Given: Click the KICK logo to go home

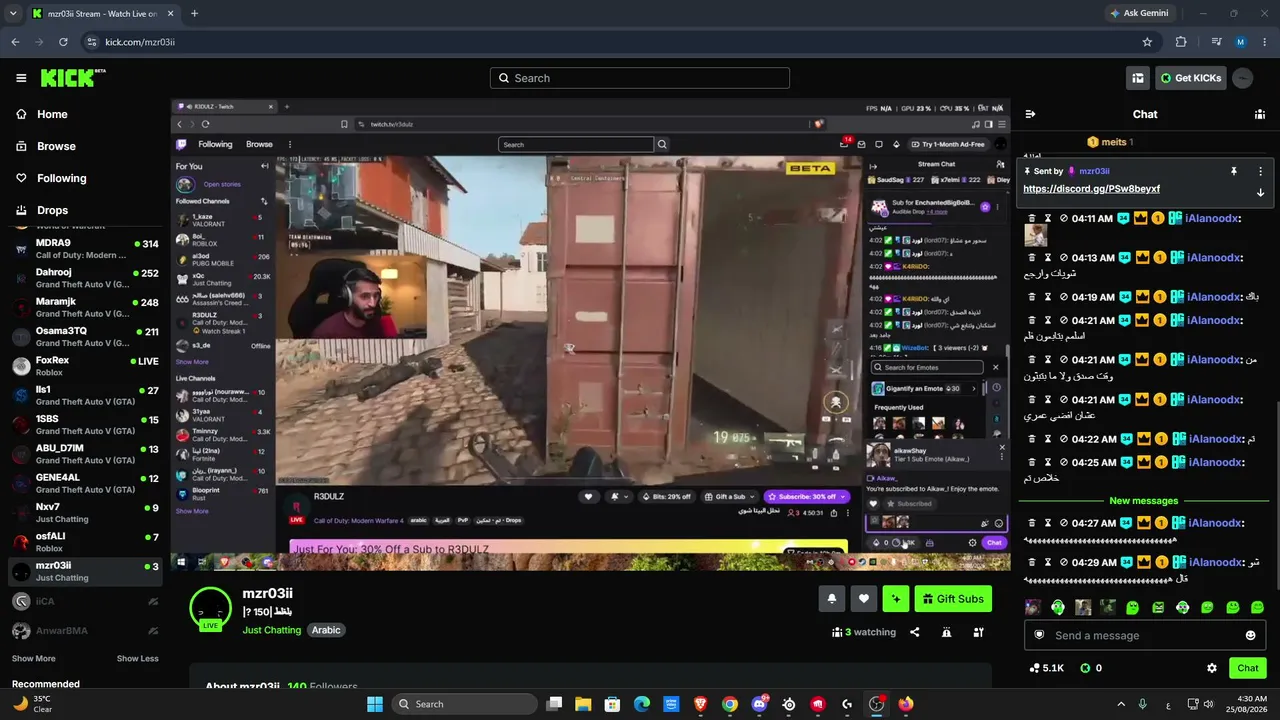Looking at the screenshot, I should click(73, 78).
